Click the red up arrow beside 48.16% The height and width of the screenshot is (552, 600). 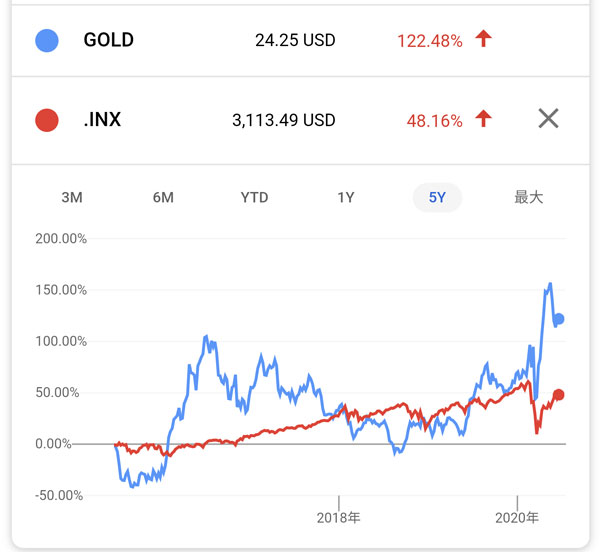click(484, 120)
